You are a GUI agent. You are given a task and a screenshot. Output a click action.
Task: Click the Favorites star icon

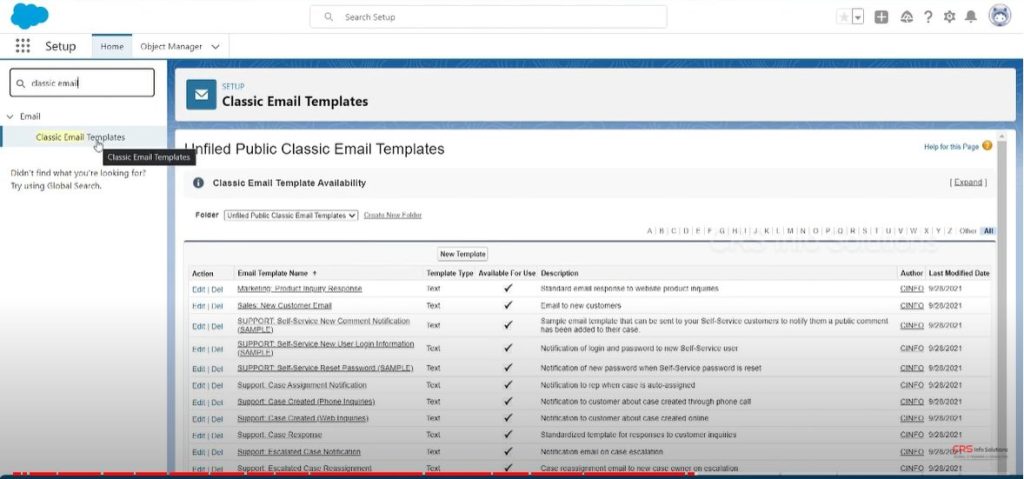(x=845, y=17)
